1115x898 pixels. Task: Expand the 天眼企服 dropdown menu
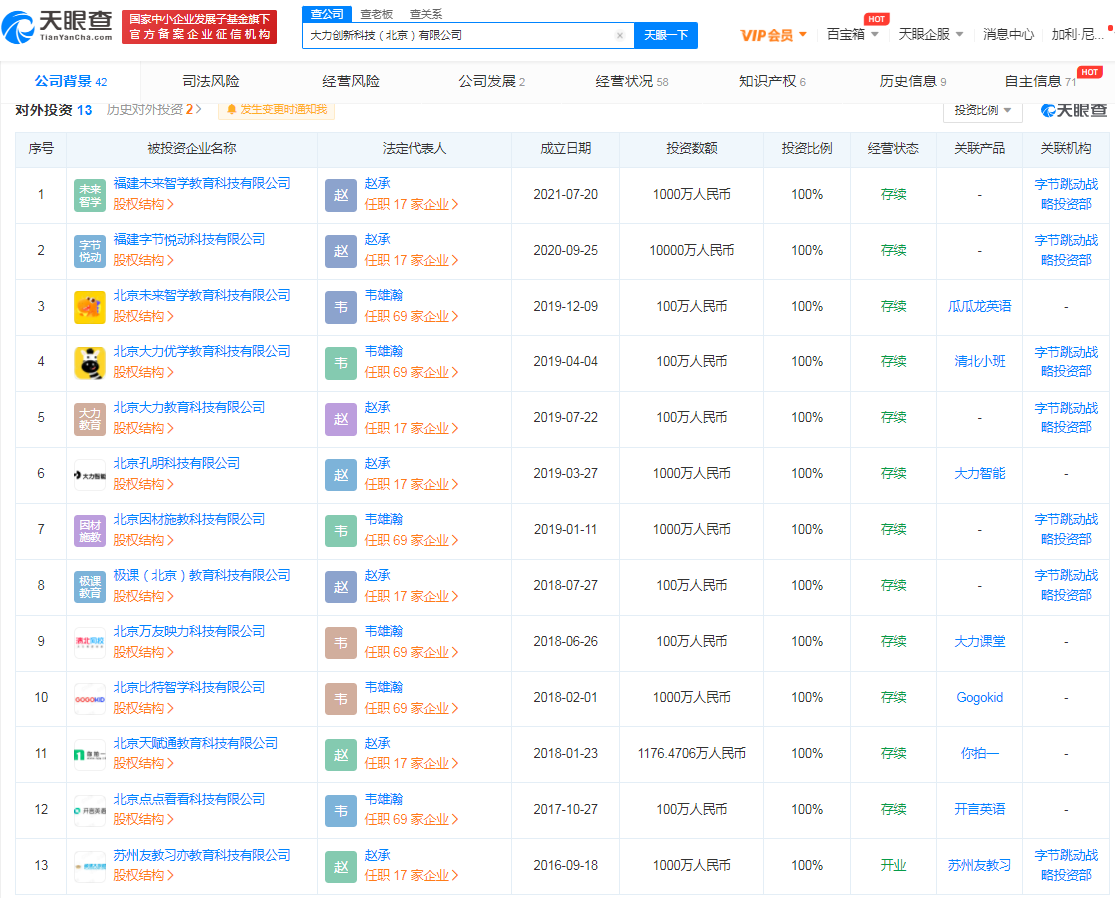930,34
